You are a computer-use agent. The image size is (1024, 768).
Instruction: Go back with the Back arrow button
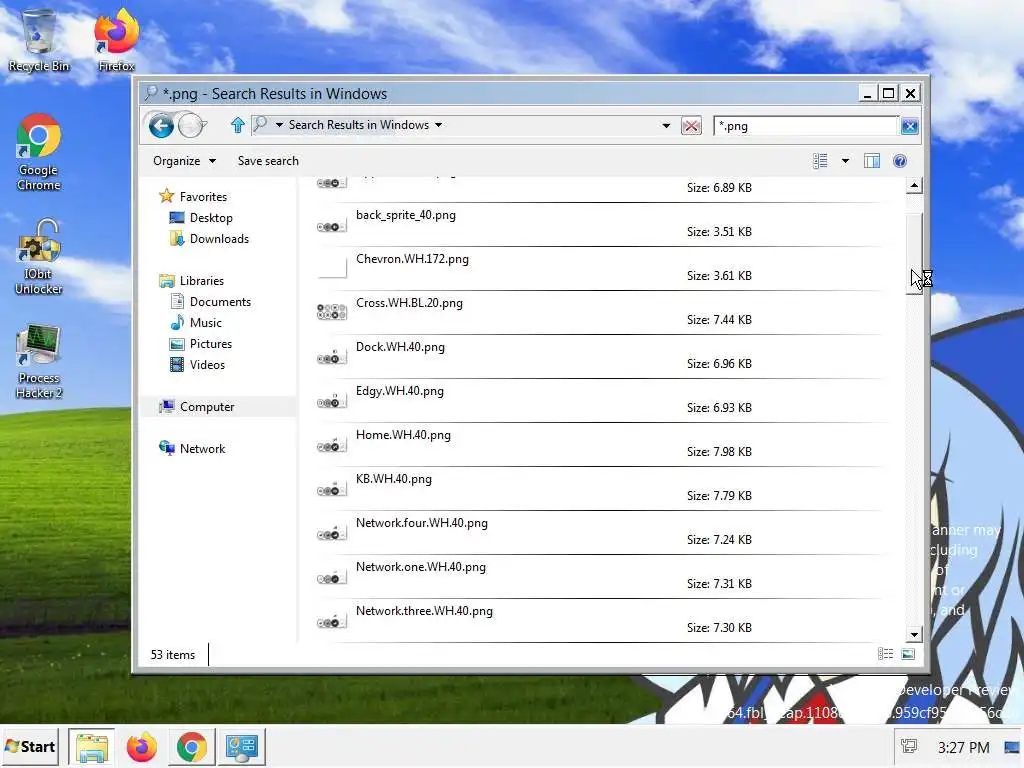click(161, 125)
